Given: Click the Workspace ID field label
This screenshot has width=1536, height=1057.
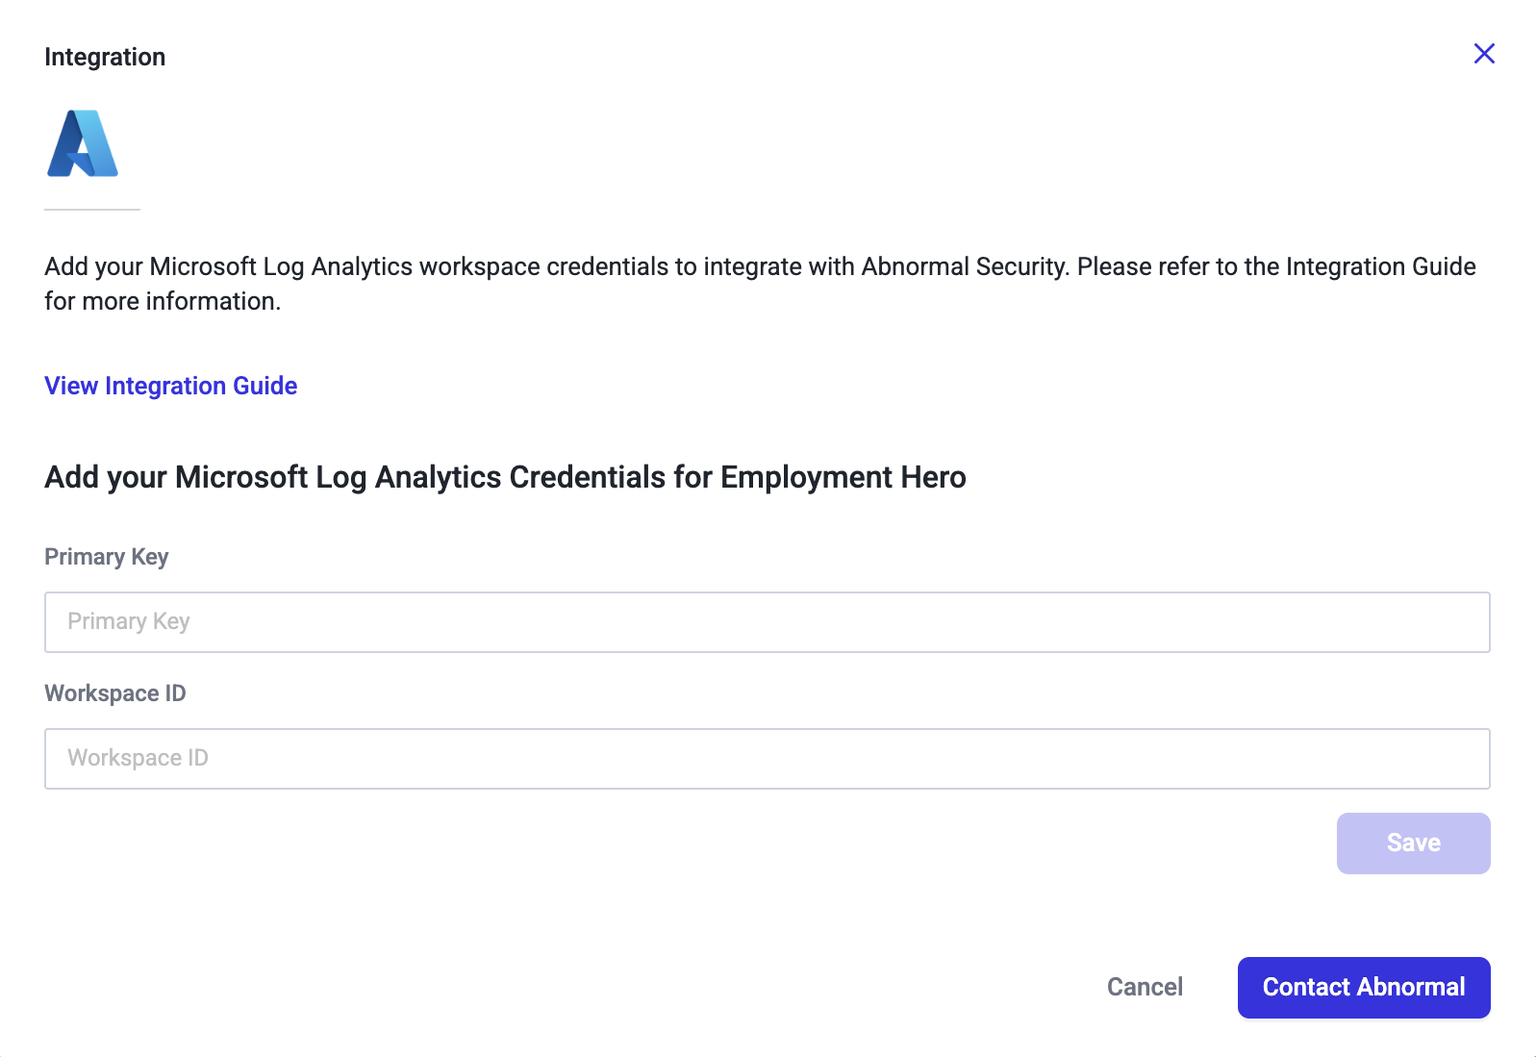Looking at the screenshot, I should (x=115, y=694).
